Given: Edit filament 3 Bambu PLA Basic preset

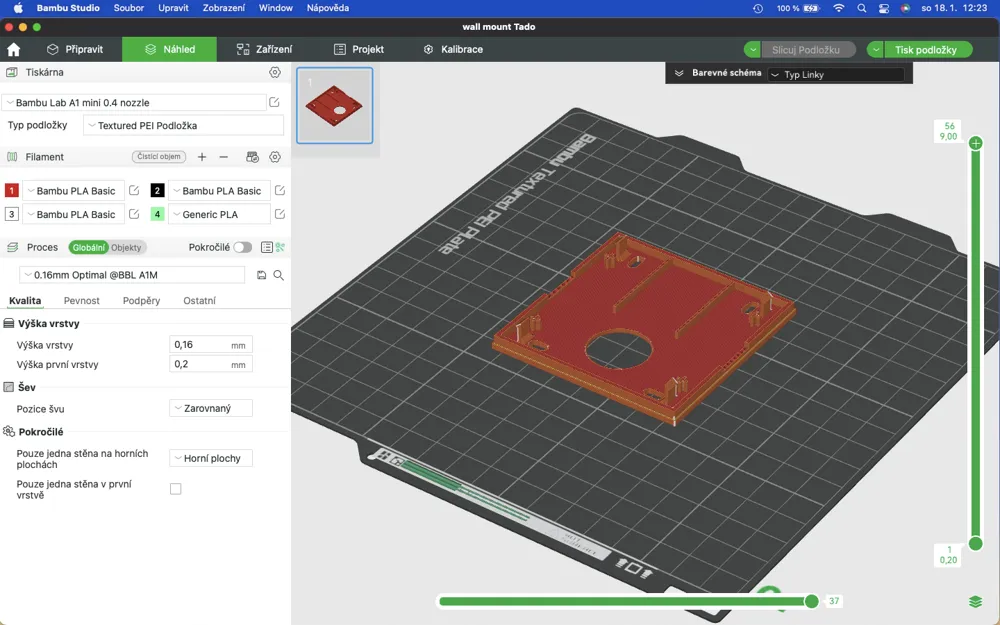Looking at the screenshot, I should click(x=134, y=214).
